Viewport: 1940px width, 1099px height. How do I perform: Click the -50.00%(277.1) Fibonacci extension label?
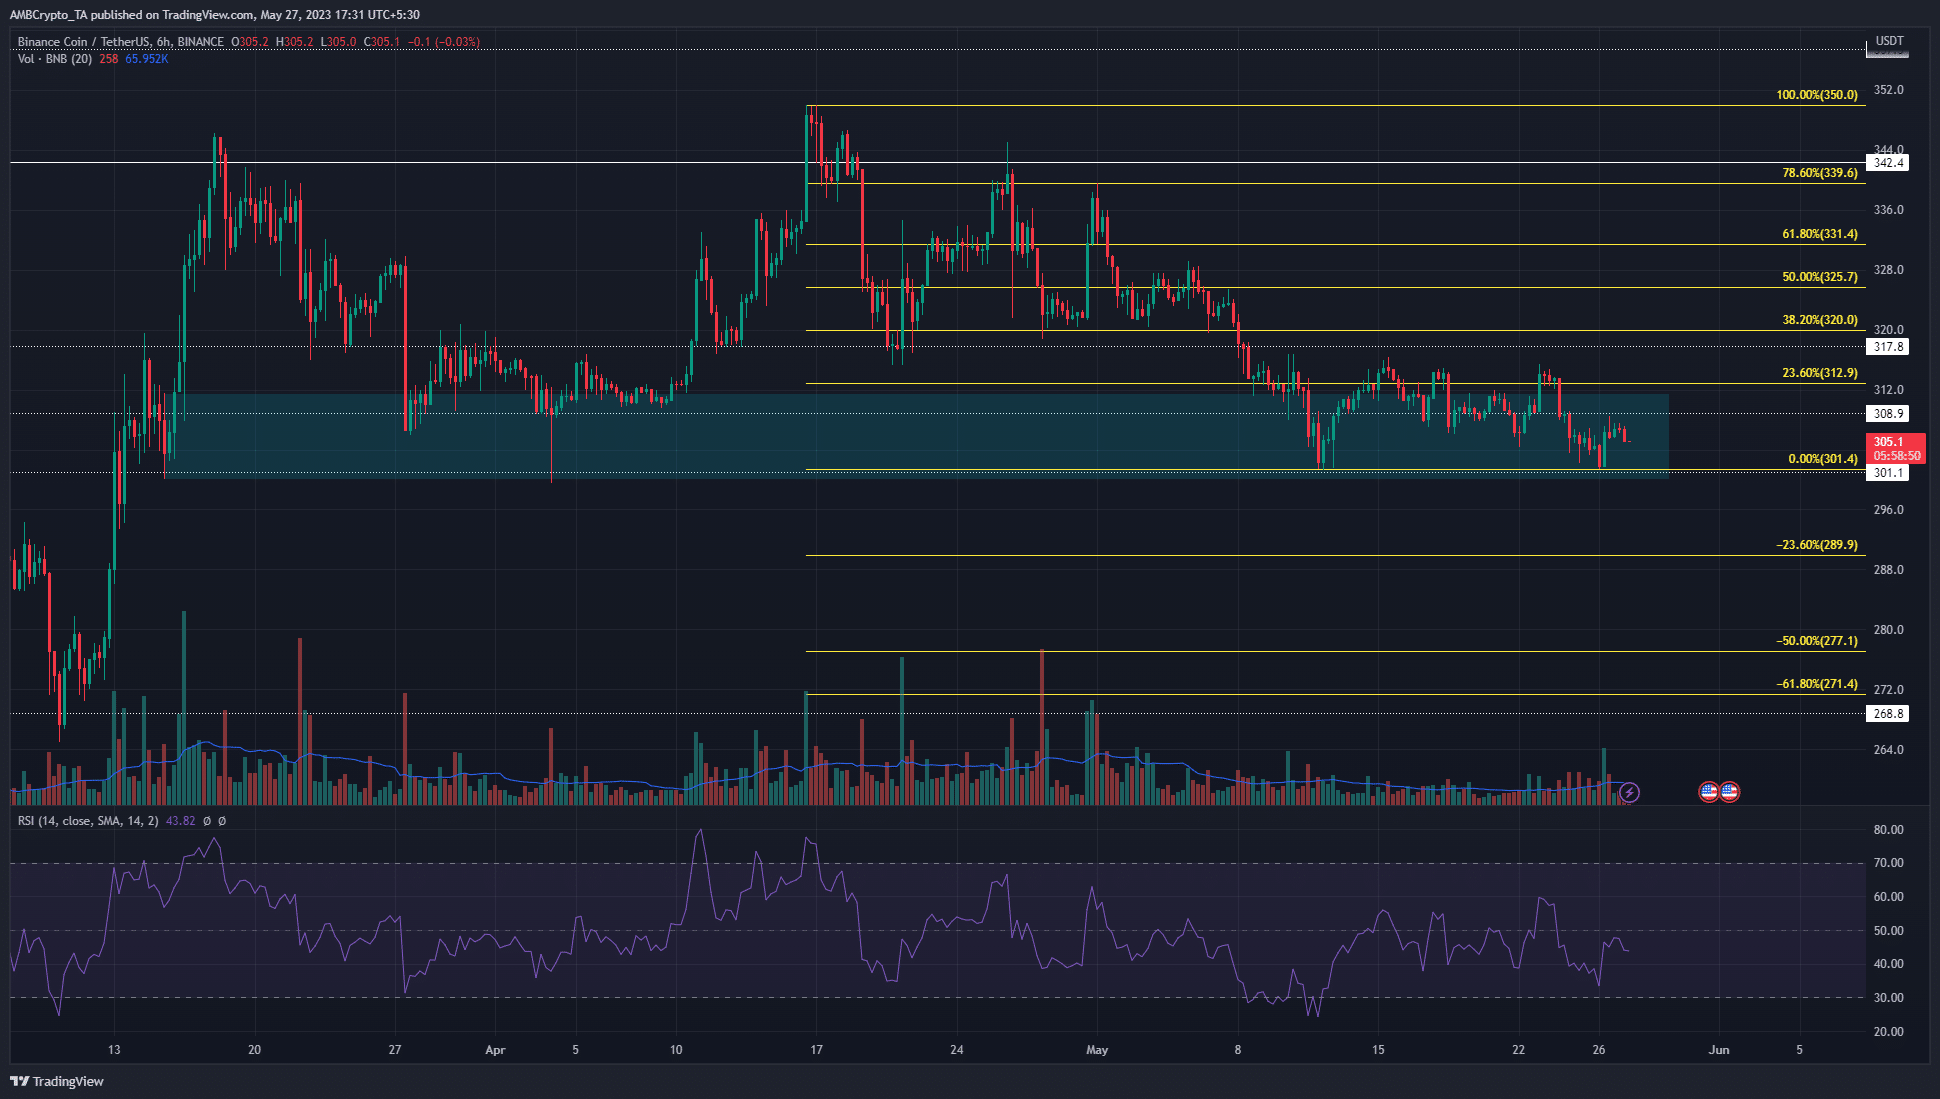[x=1817, y=641]
